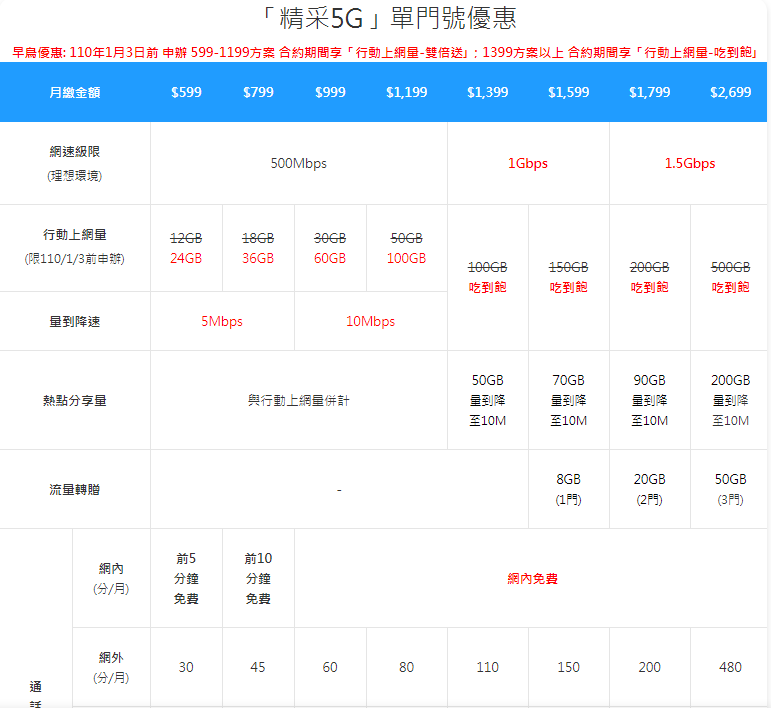Click the 480 off-network minutes cell
771x708 pixels.
pyautogui.click(x=730, y=667)
